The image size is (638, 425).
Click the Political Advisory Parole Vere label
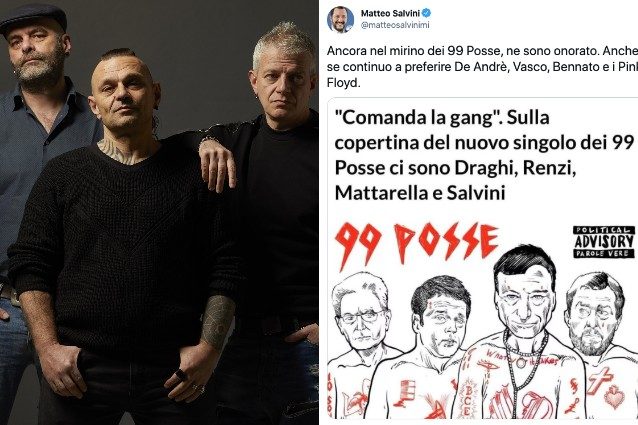[604, 242]
